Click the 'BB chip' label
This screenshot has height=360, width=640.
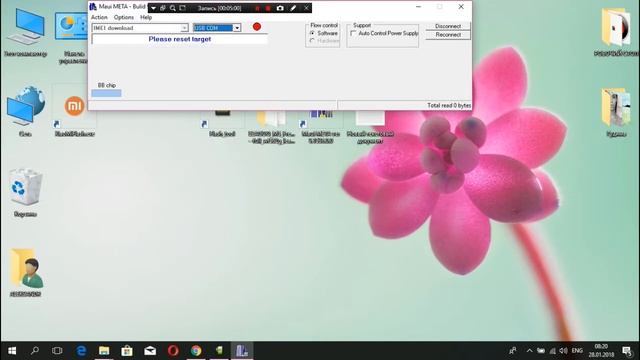coord(107,85)
